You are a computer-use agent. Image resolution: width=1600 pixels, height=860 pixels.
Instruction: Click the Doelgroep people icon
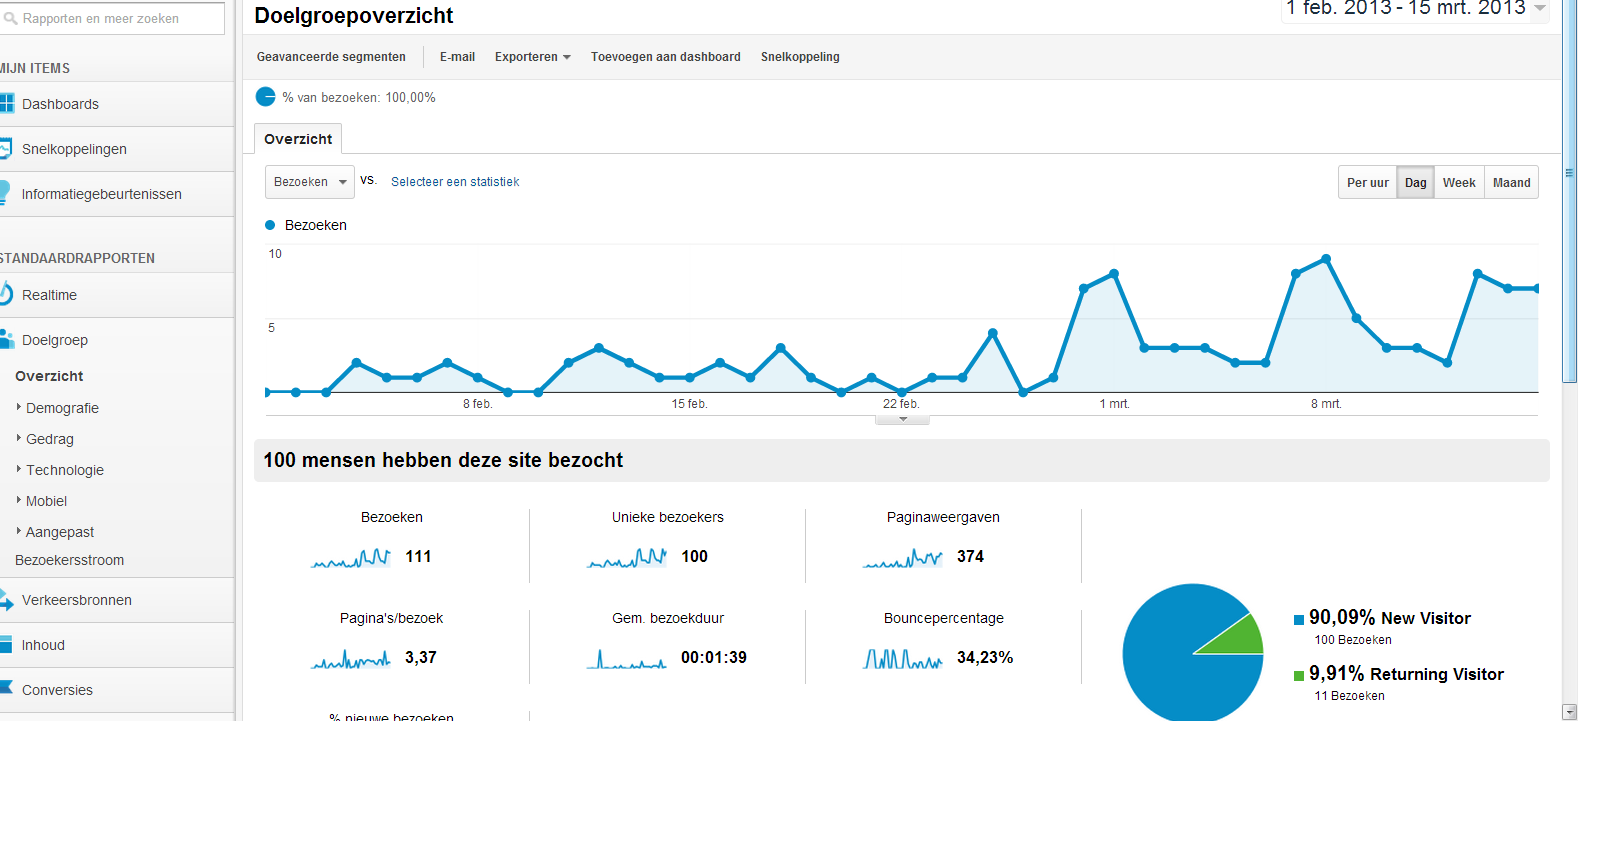pyautogui.click(x=7, y=339)
